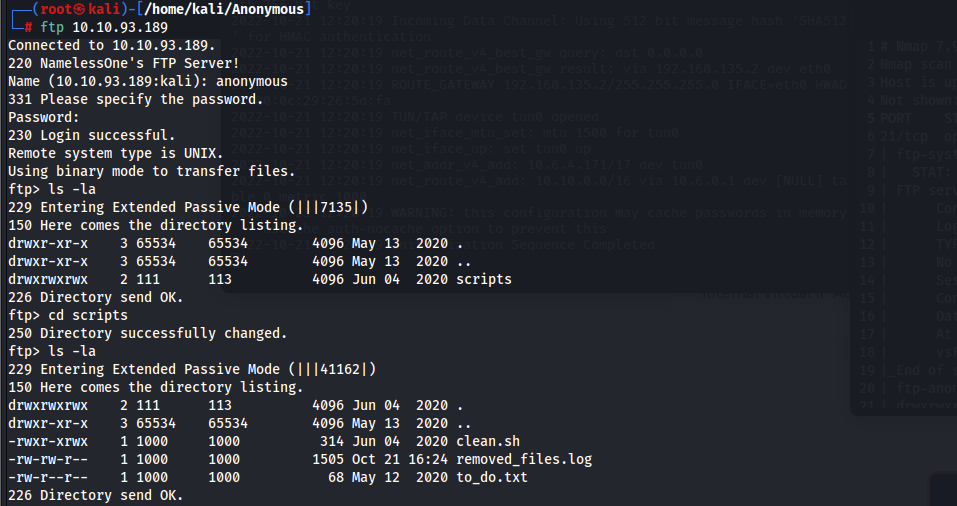Click the to_do.txt filename
The height and width of the screenshot is (506, 957).
[491, 477]
